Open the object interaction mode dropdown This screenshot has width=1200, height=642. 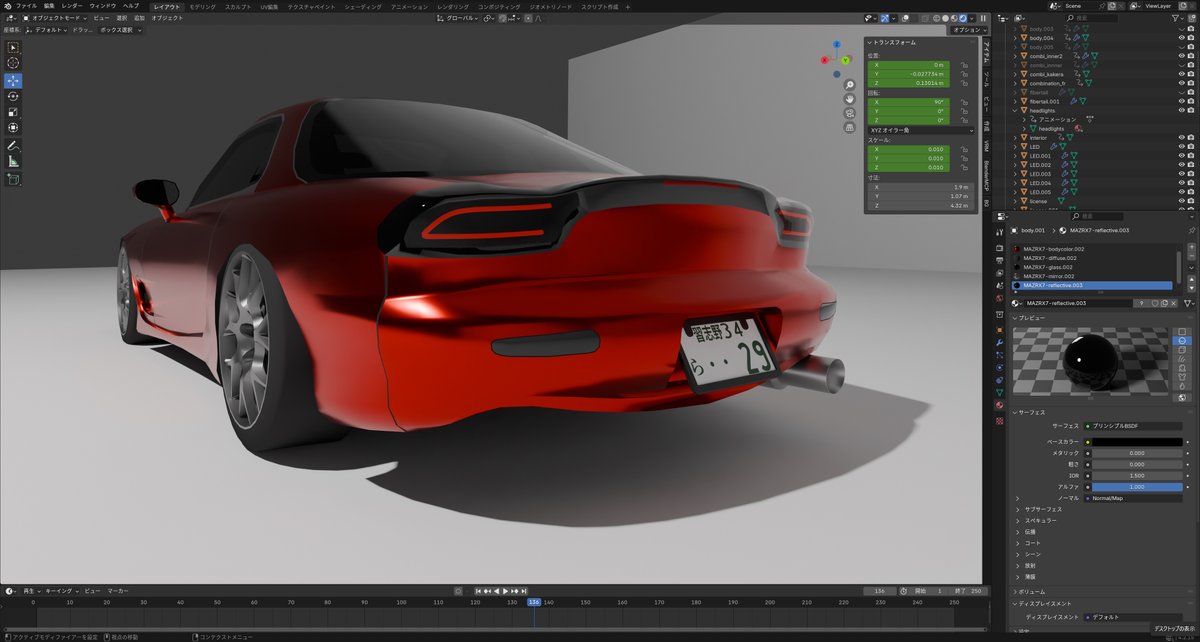(x=55, y=18)
